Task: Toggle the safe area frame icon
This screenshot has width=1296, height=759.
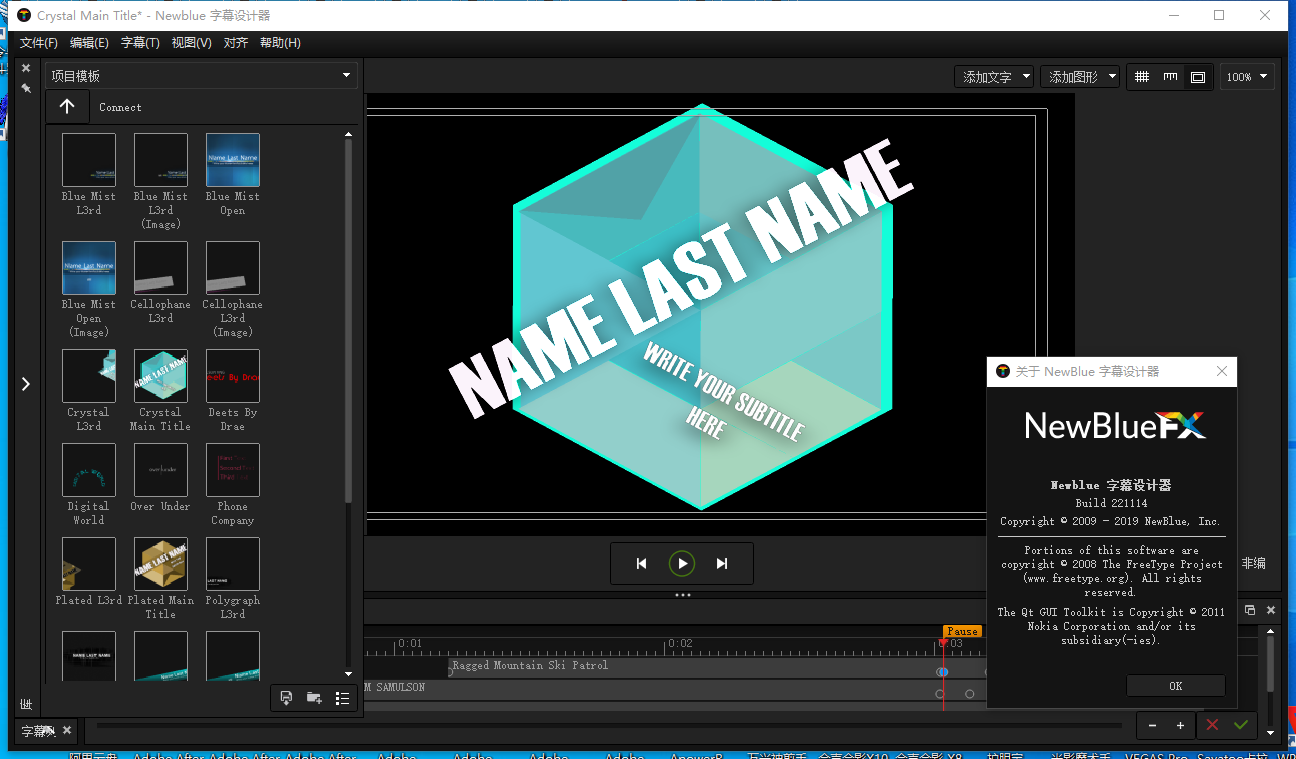Action: pos(1198,77)
